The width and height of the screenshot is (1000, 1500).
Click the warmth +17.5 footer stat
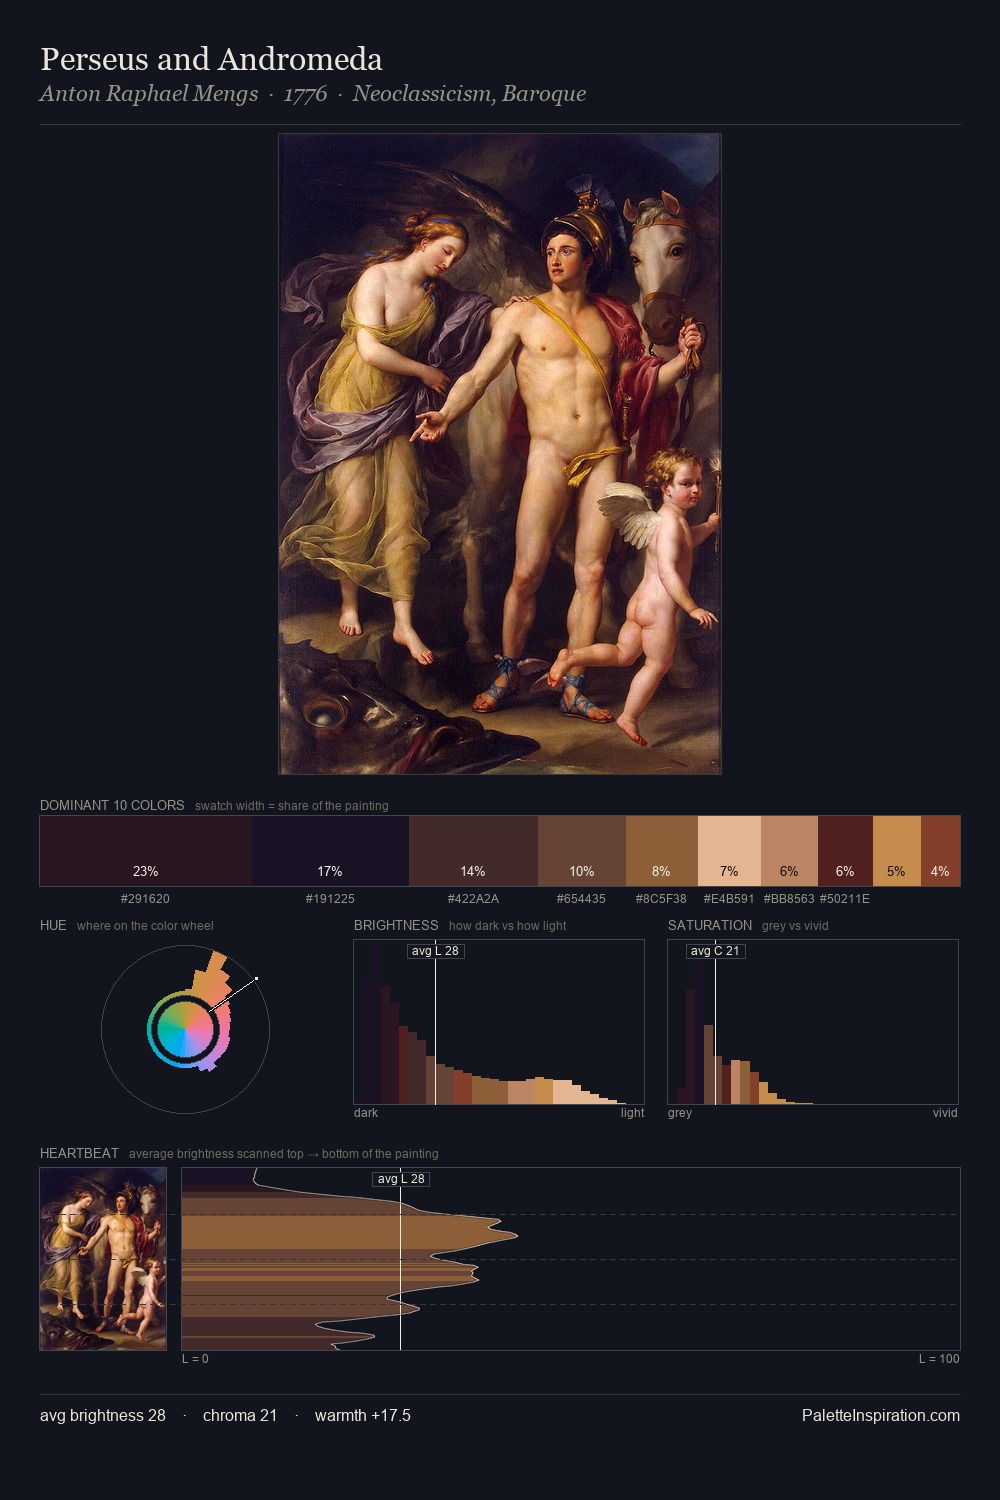pyautogui.click(x=363, y=1415)
